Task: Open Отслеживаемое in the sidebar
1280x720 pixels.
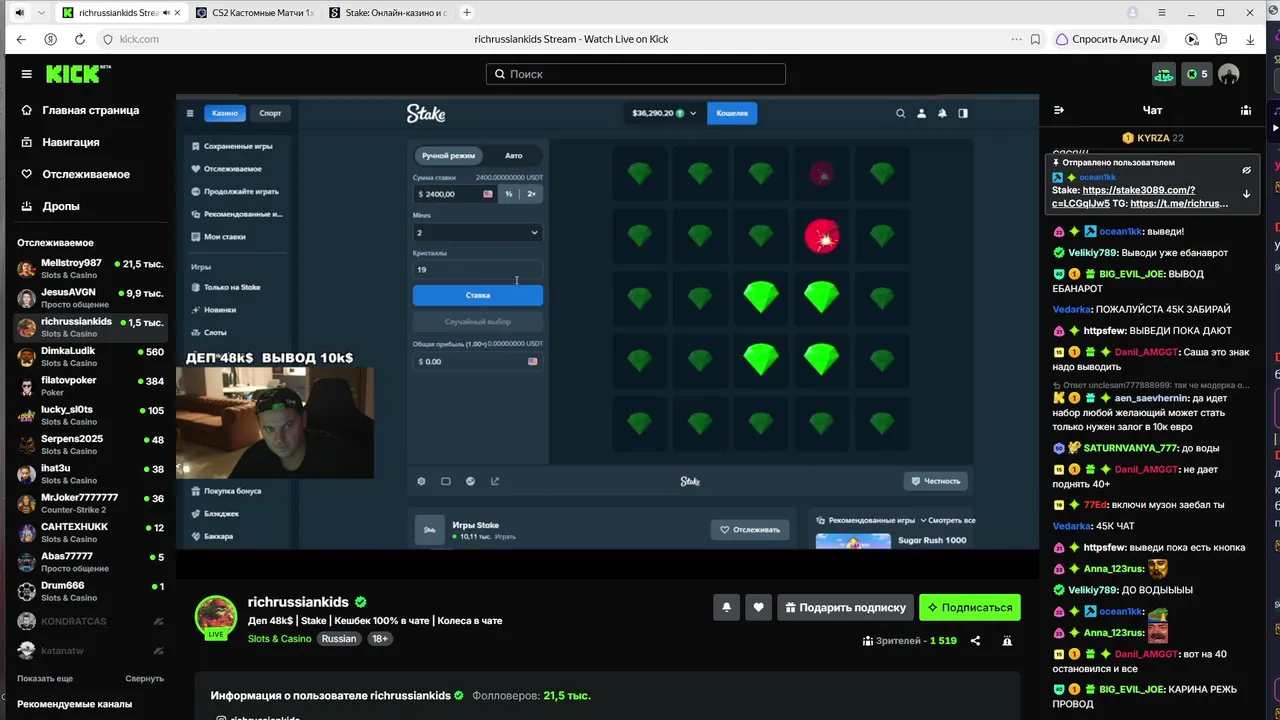Action: click(x=84, y=174)
